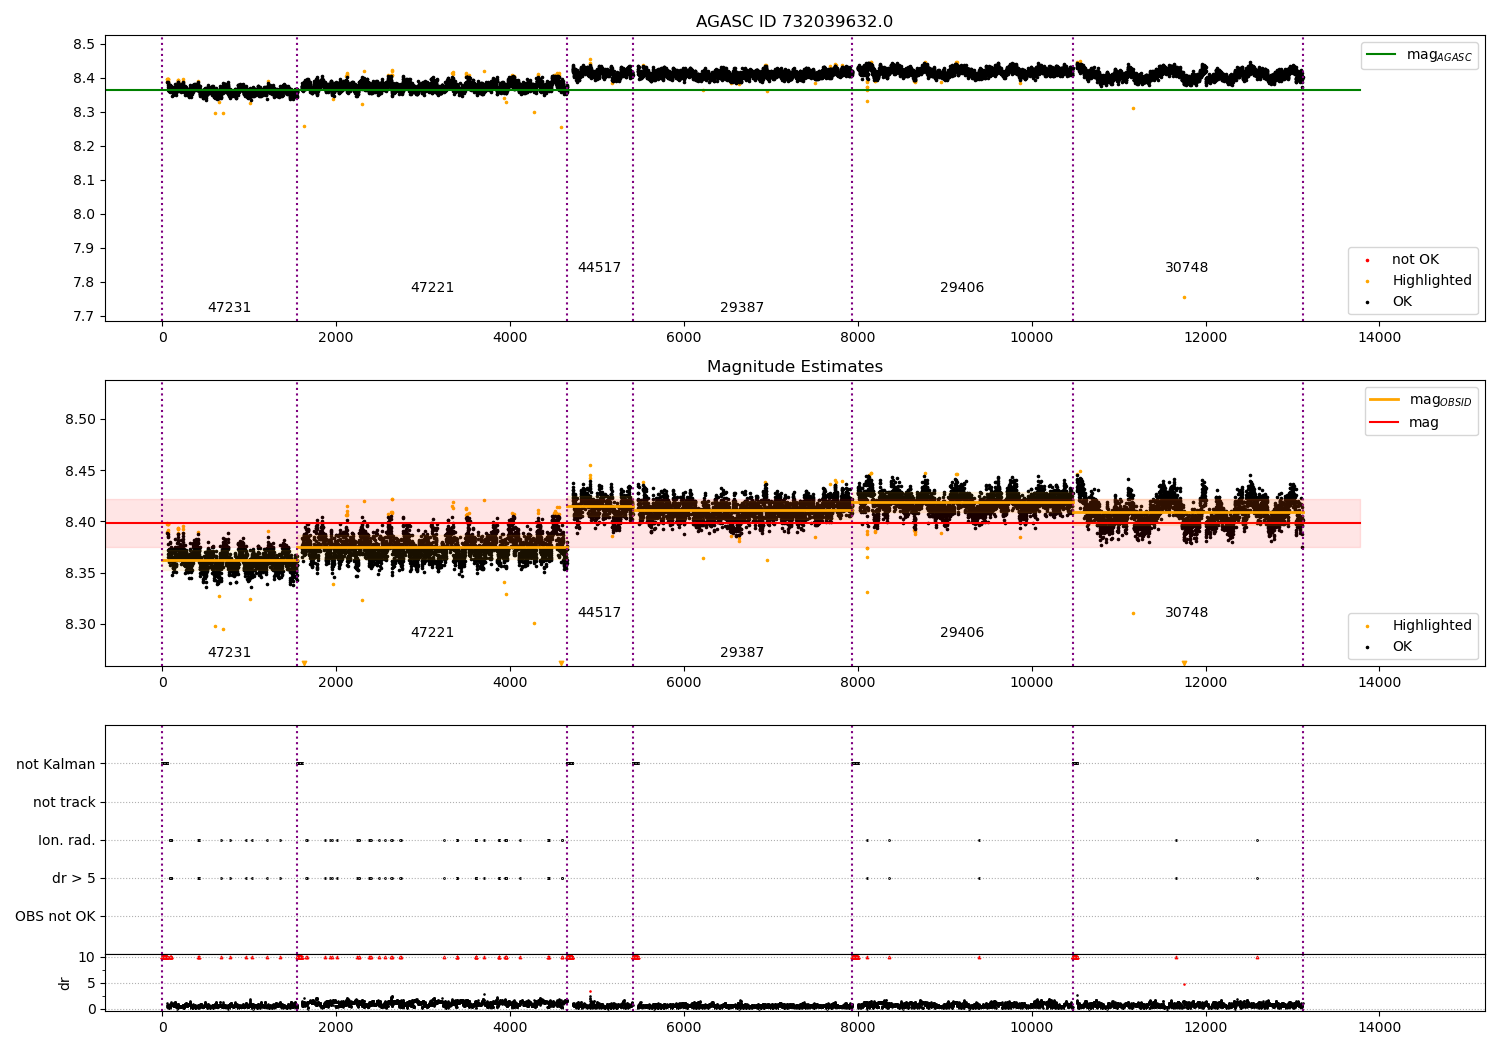Screen dimensions: 1500x1050
Task: Select obsid label 47231 in top plot
Action: point(229,308)
